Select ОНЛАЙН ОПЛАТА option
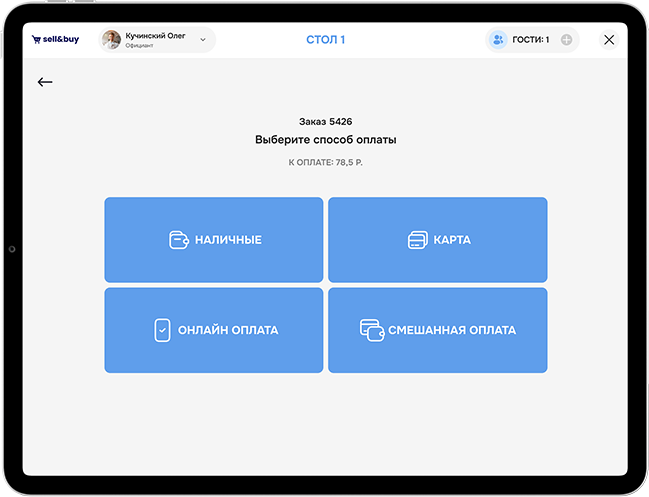 coord(214,330)
